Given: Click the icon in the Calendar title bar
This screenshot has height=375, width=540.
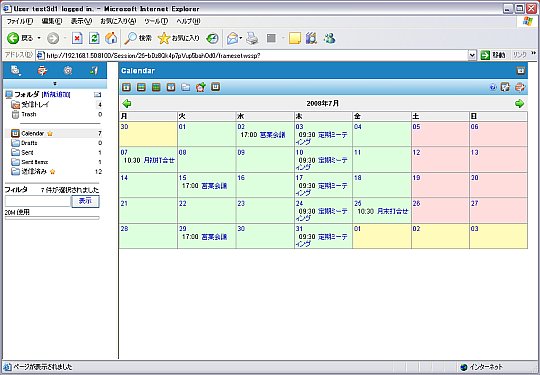Looking at the screenshot, I should [x=520, y=71].
